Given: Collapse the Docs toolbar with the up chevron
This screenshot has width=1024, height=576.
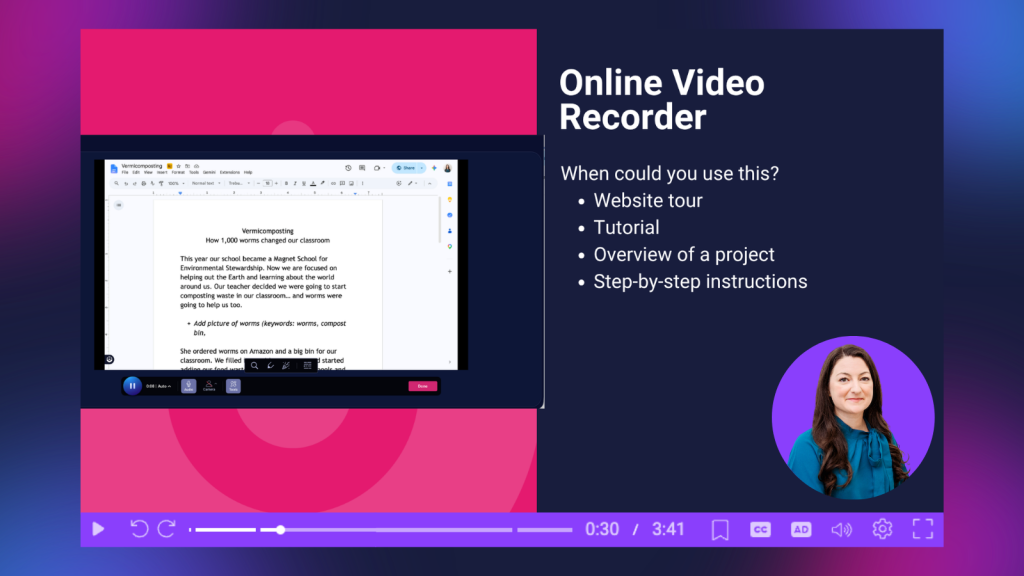Looking at the screenshot, I should tap(430, 184).
